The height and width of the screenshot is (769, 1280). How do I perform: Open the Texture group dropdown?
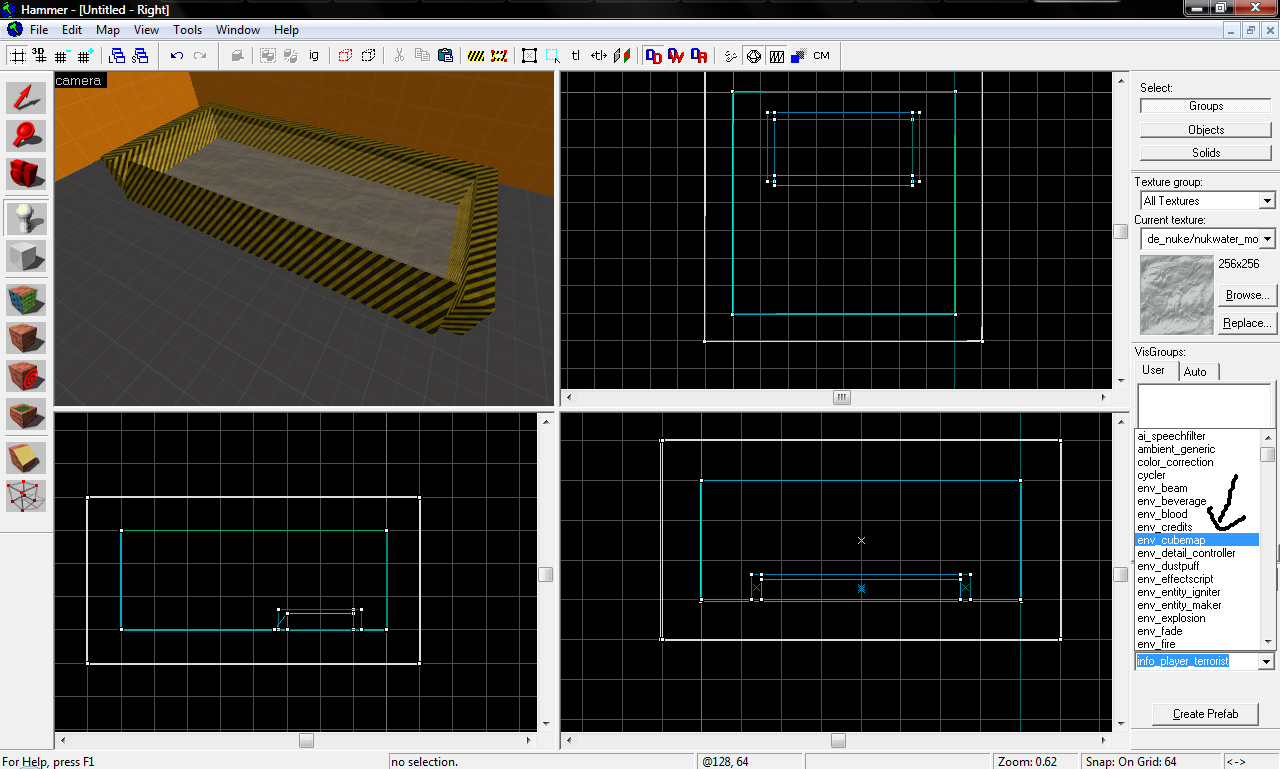tap(1267, 201)
